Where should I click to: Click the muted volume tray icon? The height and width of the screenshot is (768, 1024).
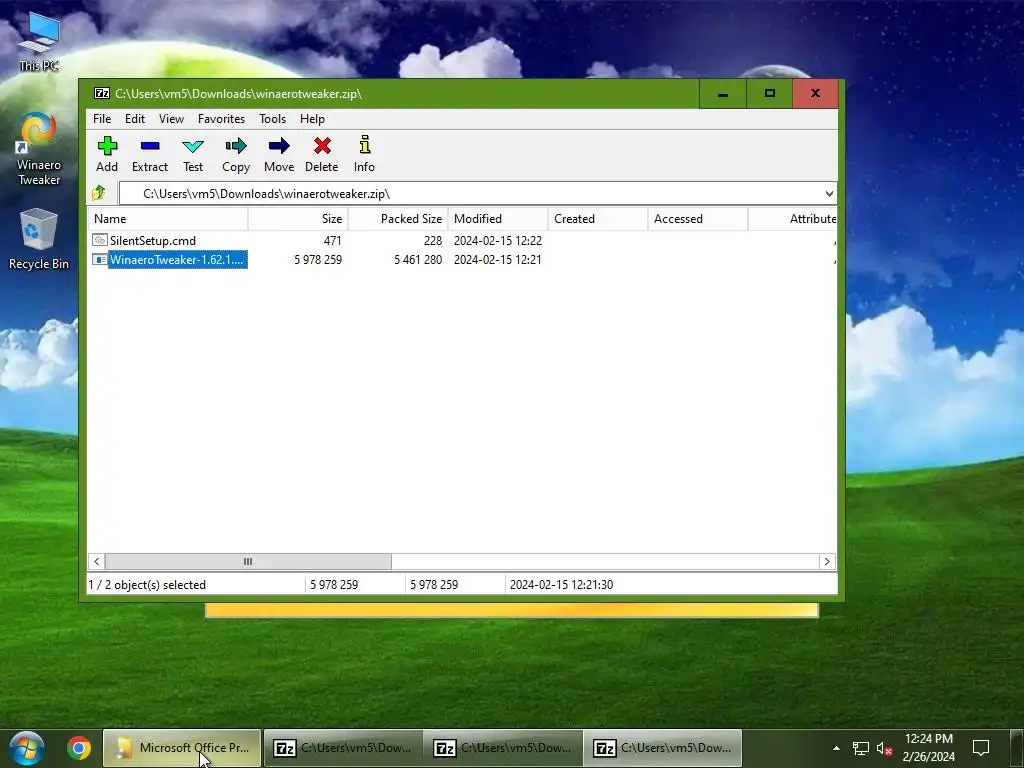click(884, 748)
